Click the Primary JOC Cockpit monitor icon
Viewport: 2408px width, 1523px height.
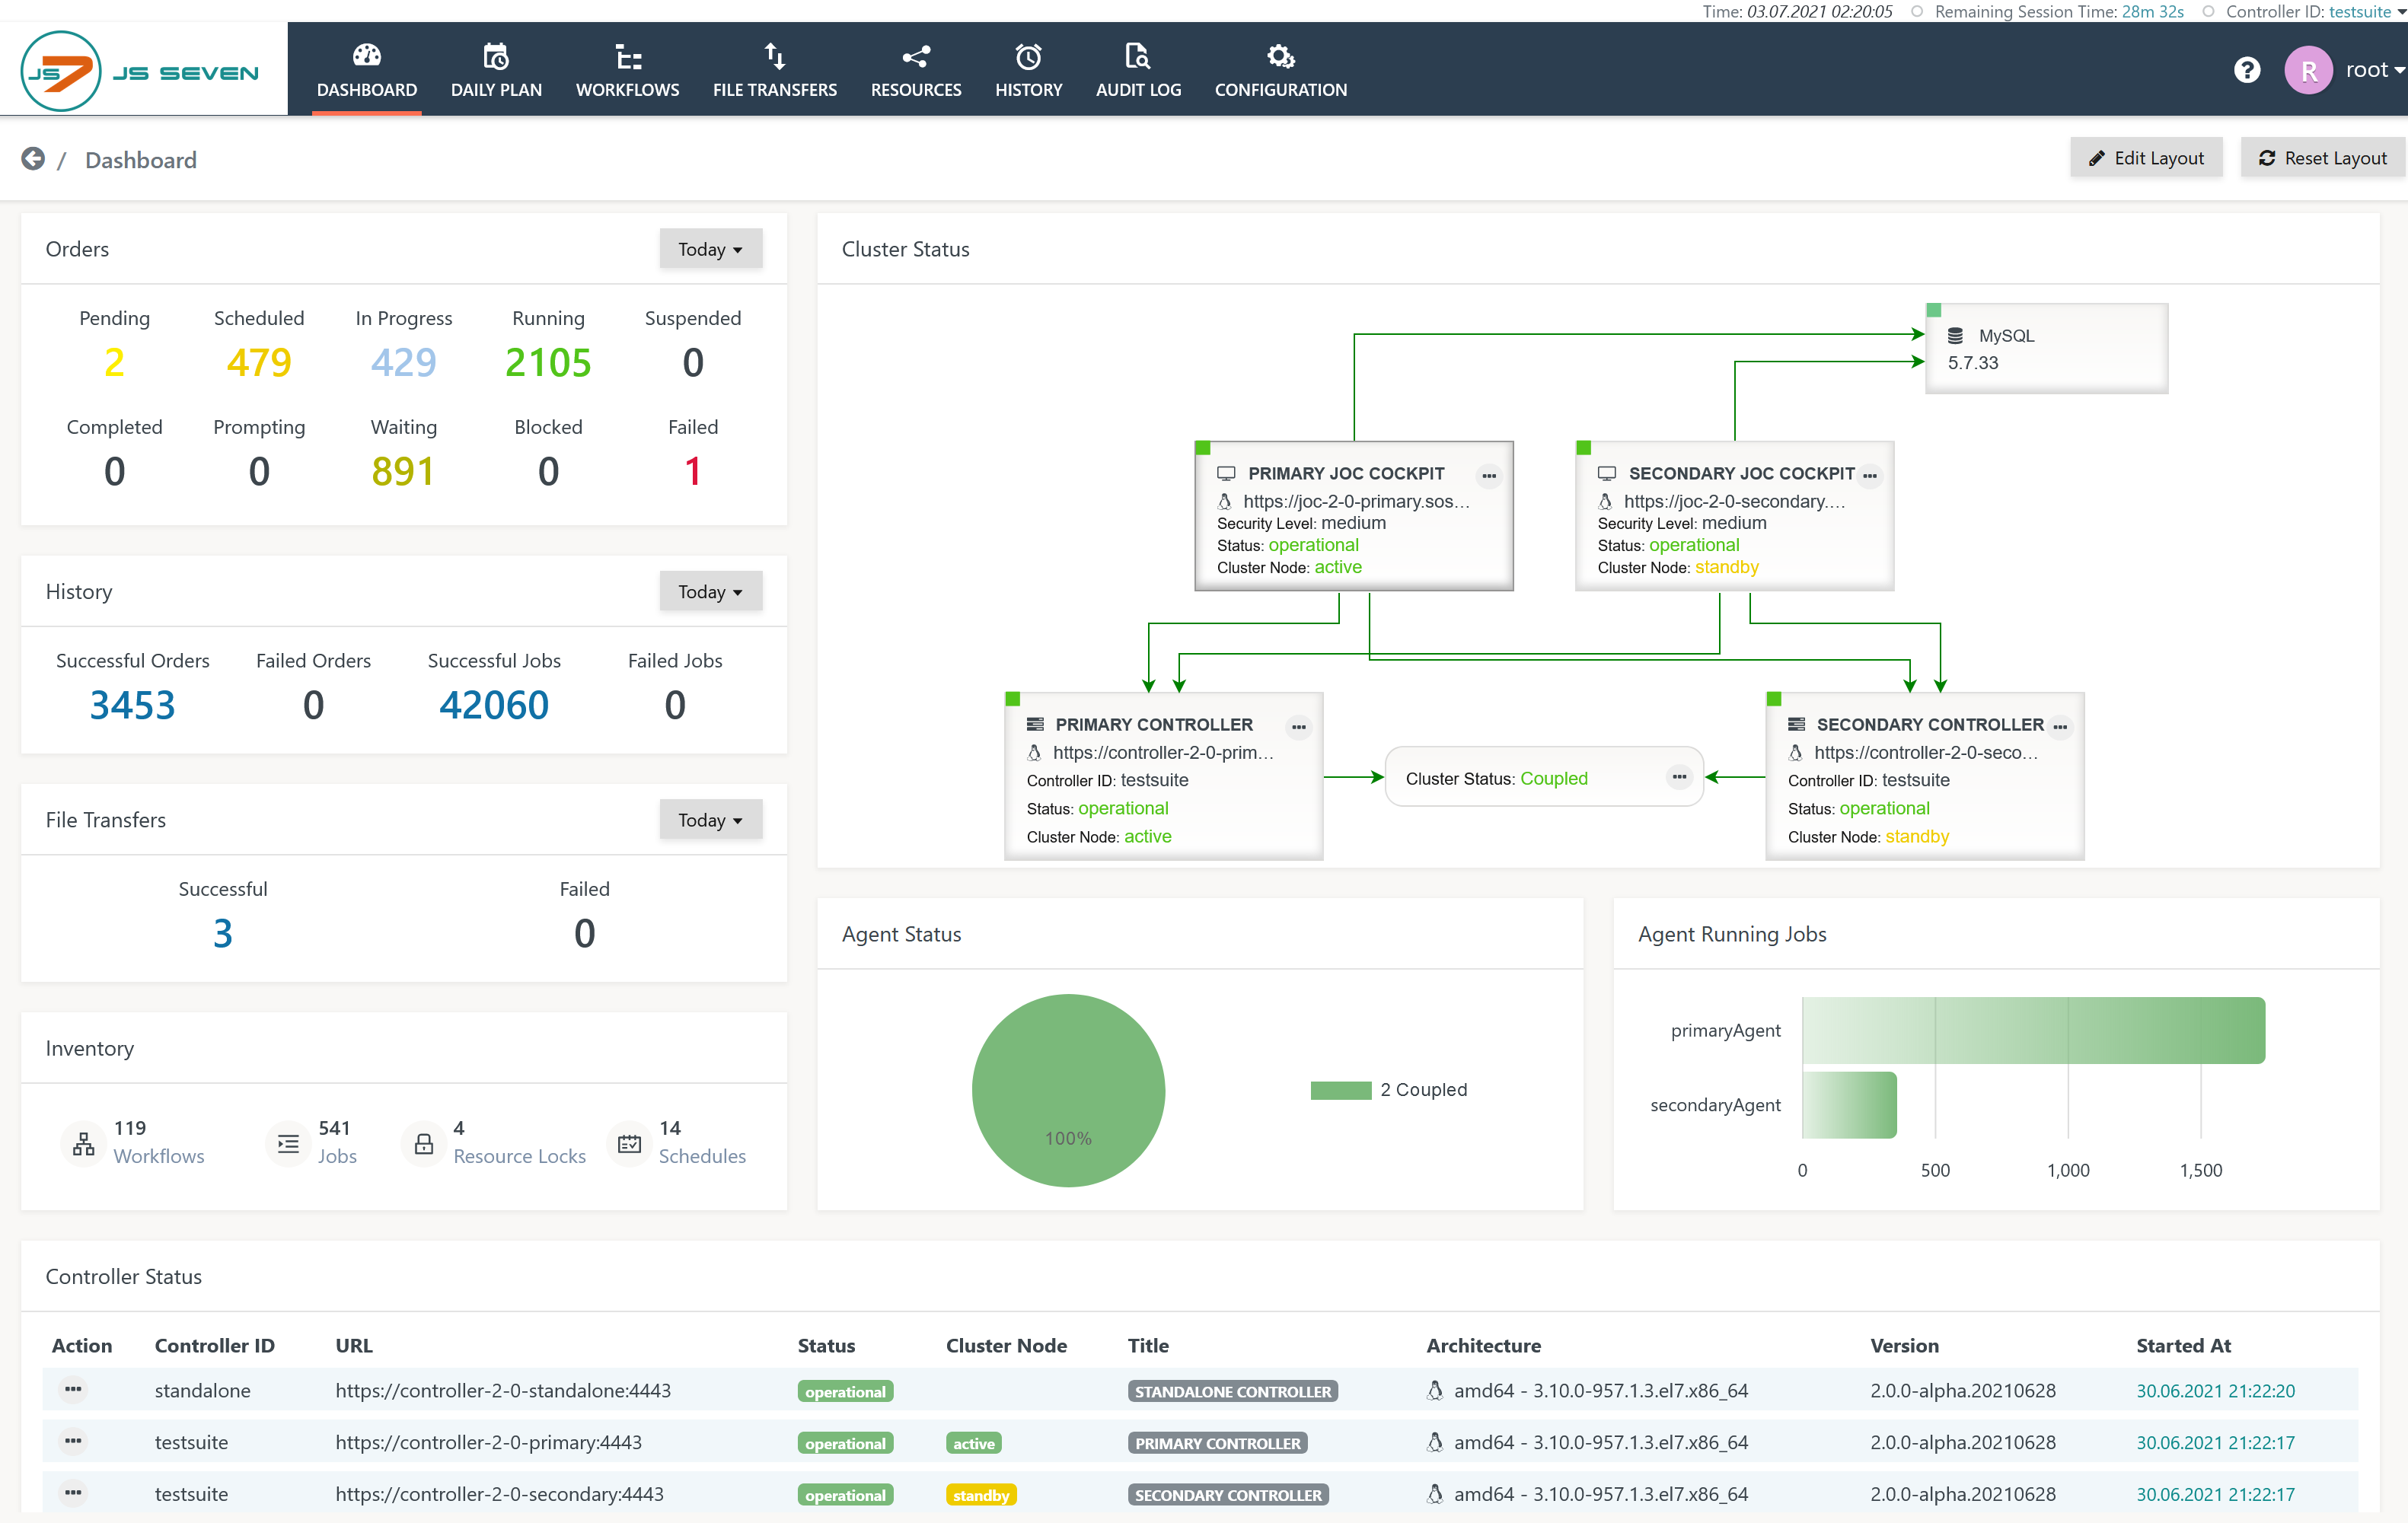[x=1226, y=473]
